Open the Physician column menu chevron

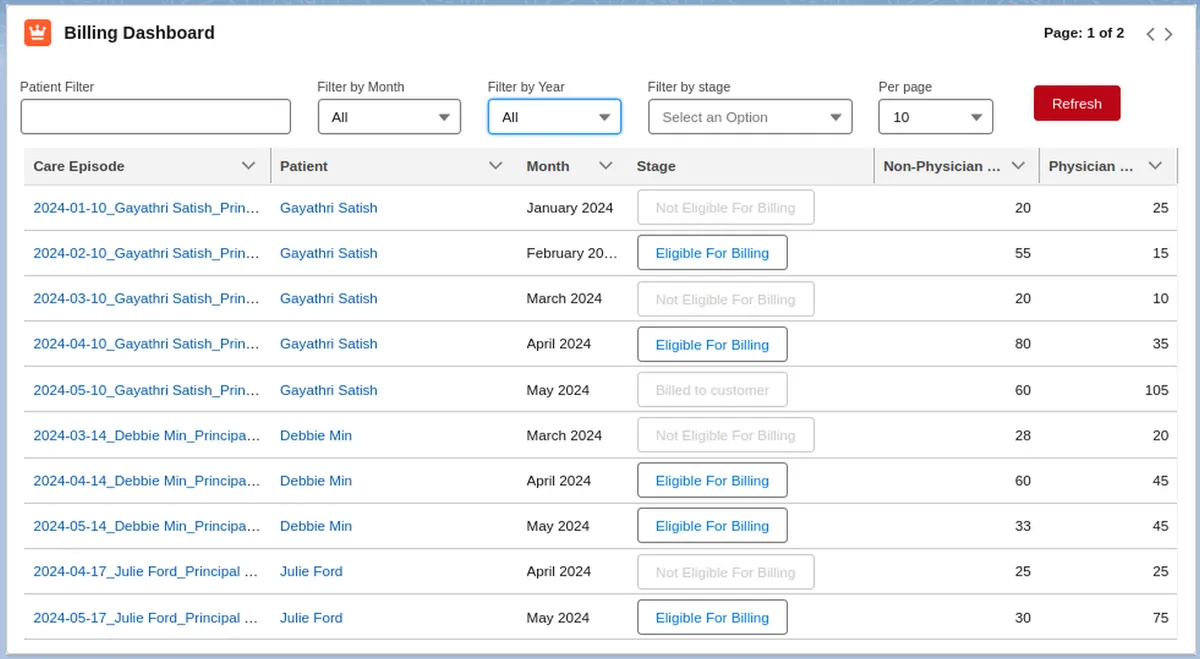pos(1155,166)
